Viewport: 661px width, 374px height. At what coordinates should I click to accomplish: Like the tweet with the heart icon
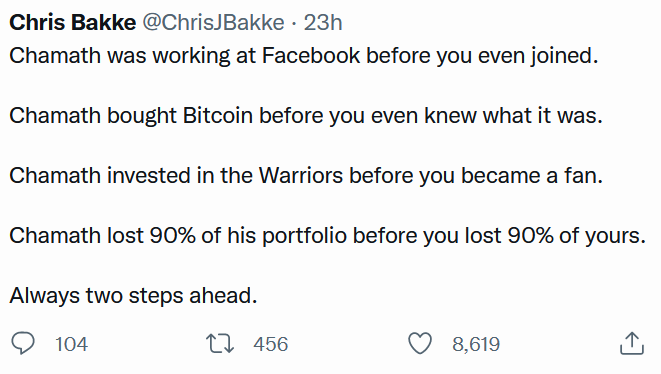pos(420,343)
